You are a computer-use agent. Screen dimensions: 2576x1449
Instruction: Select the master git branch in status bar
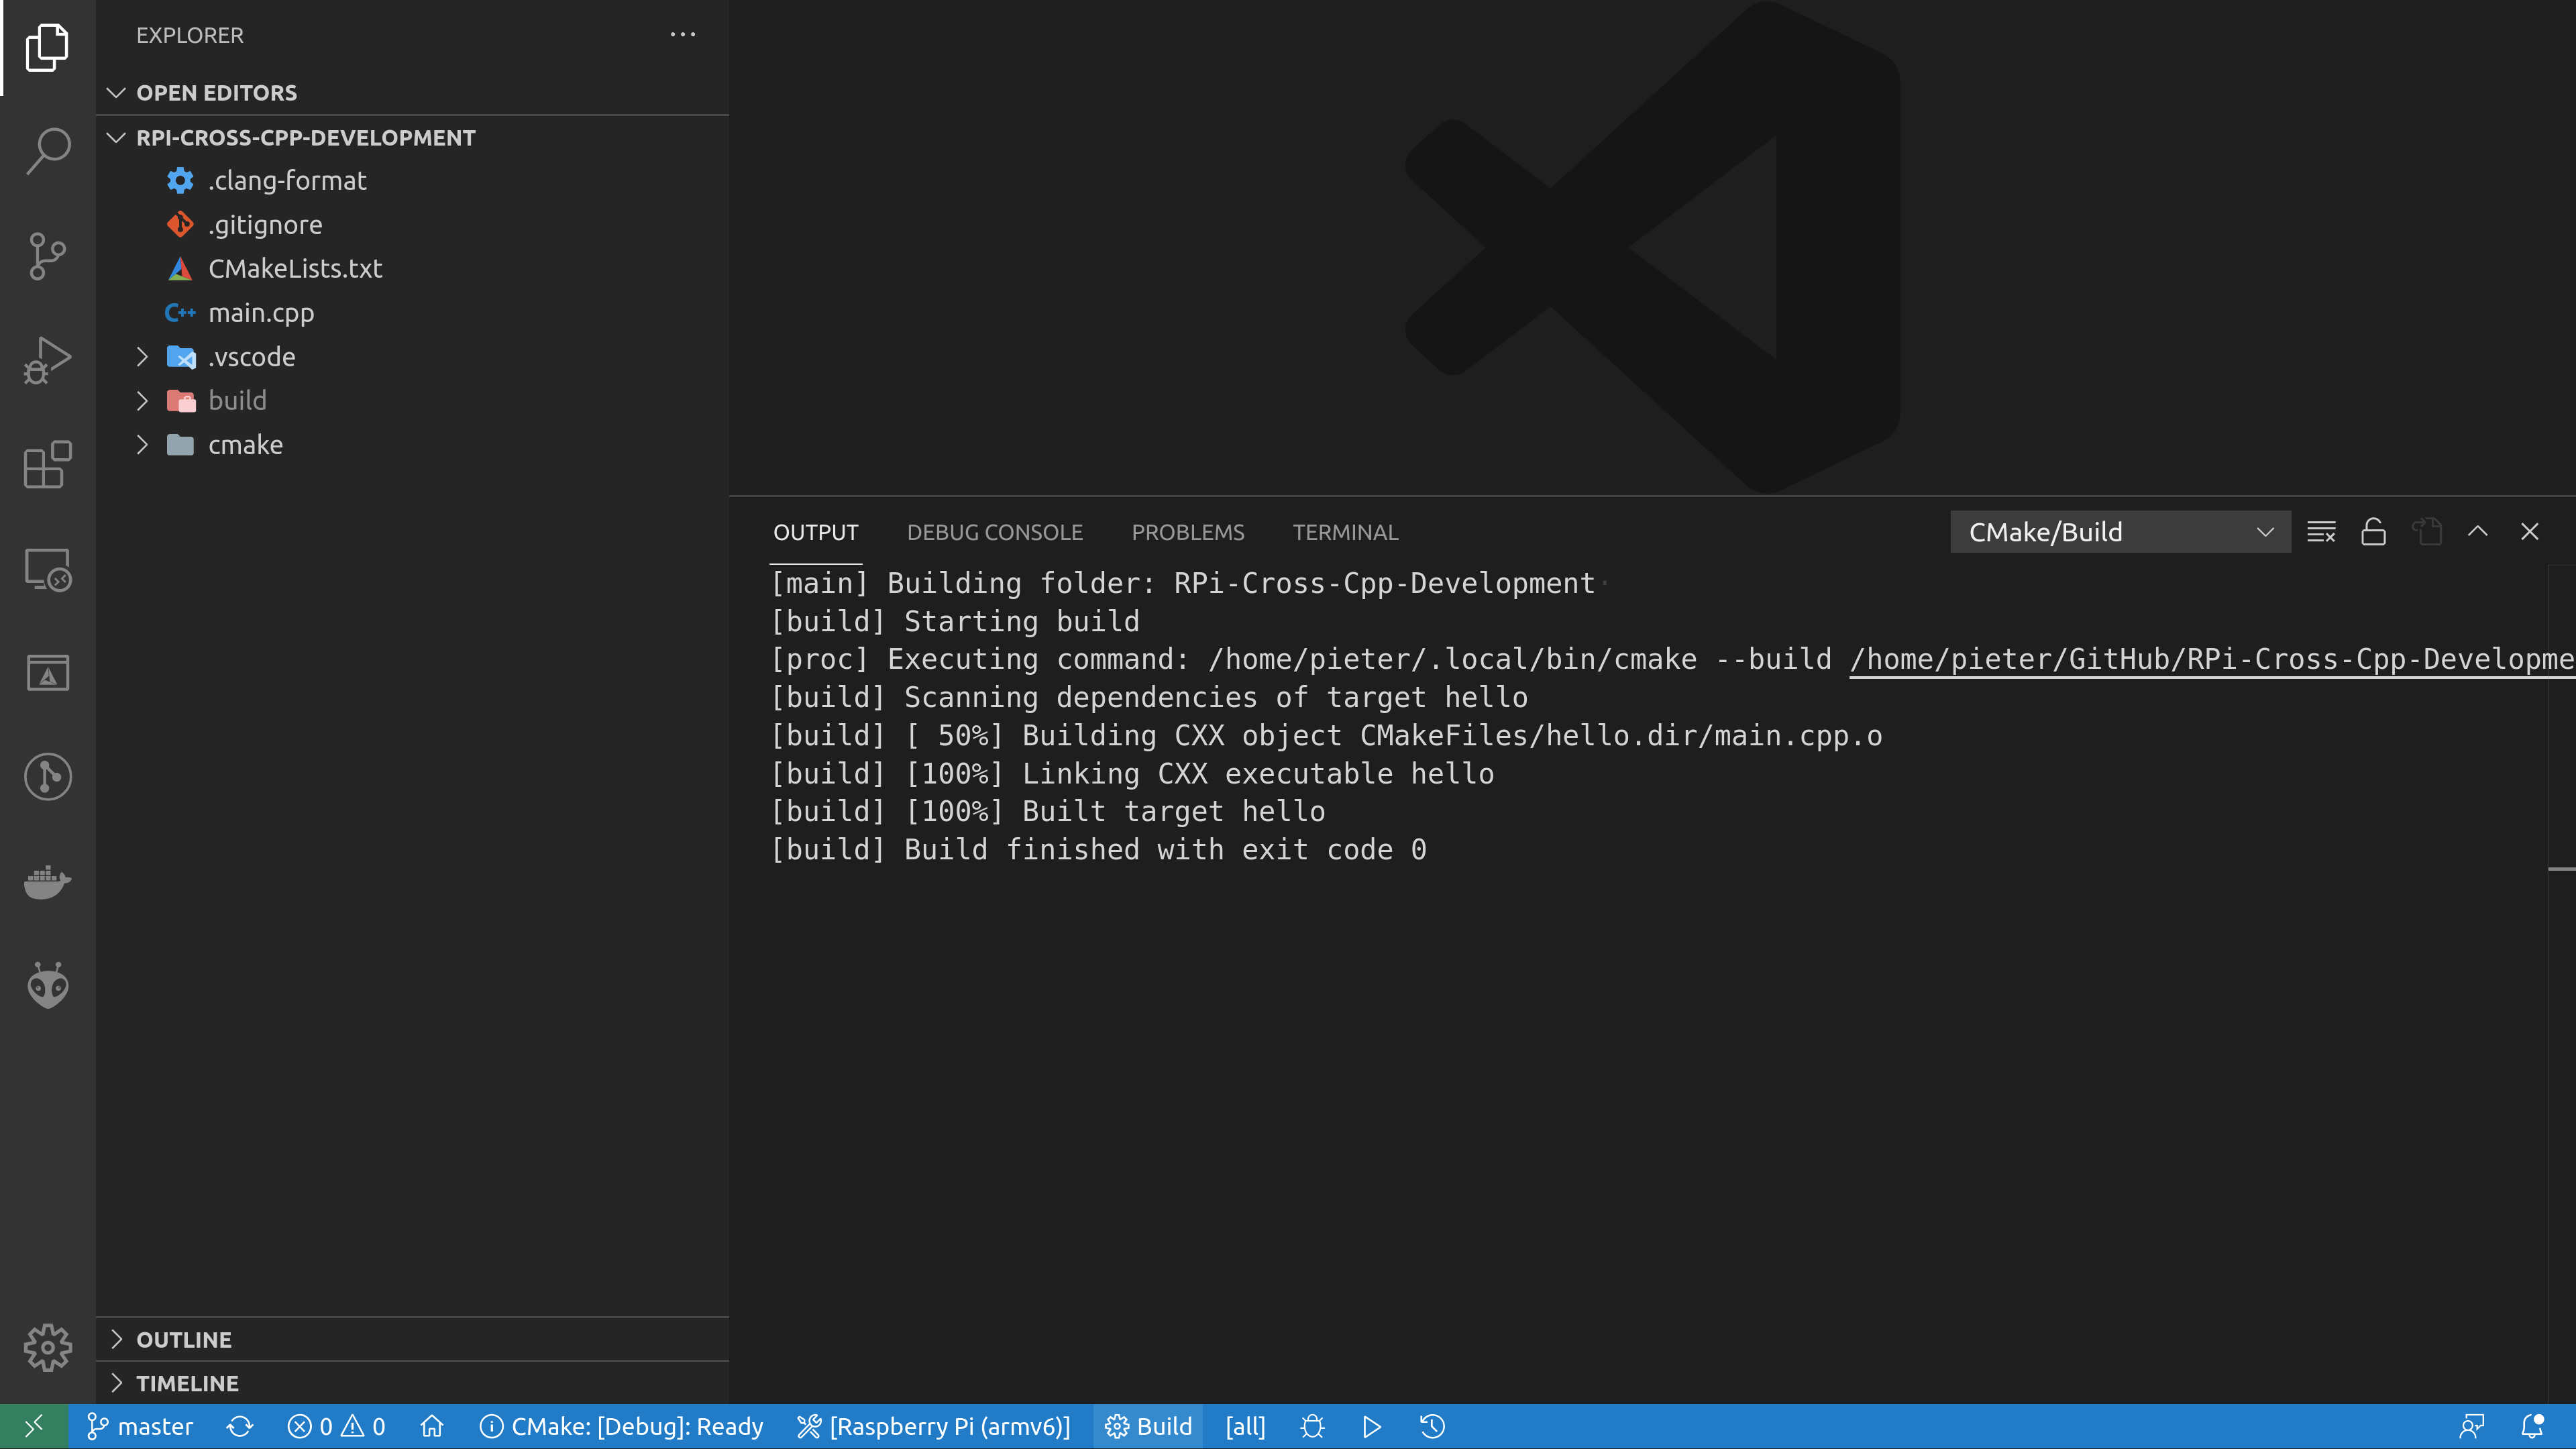140,1426
